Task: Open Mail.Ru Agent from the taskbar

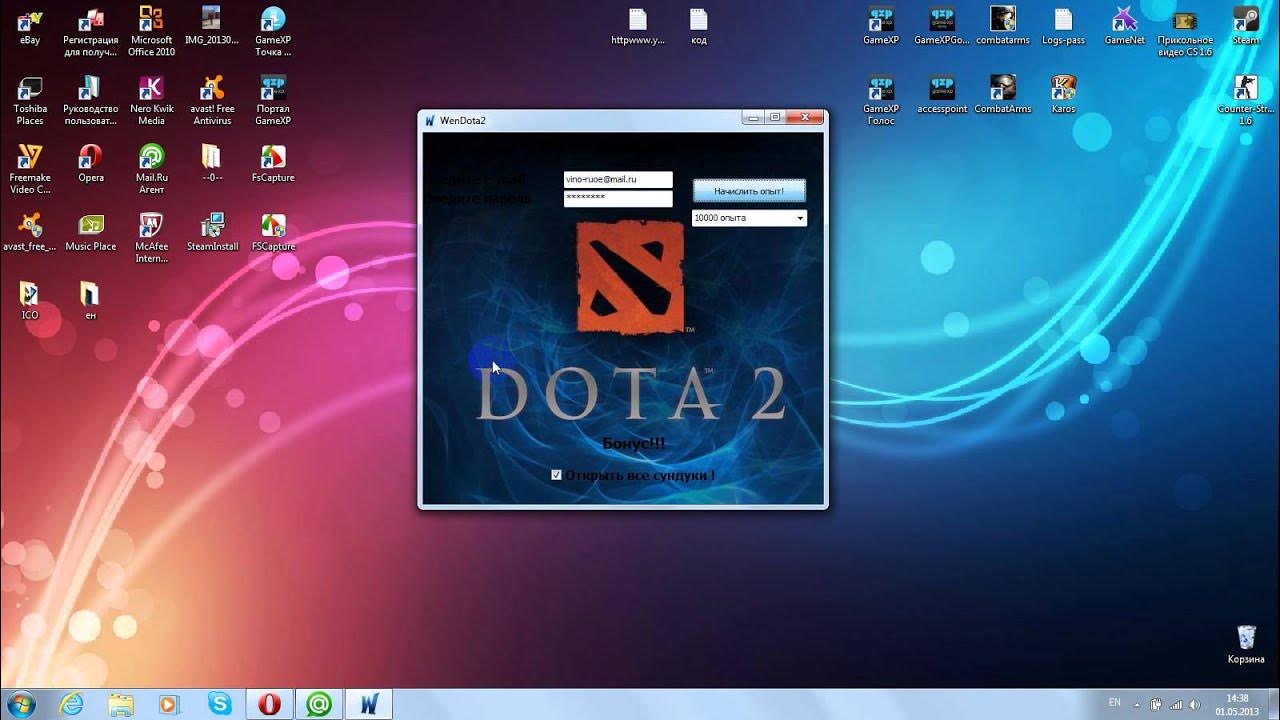Action: coord(319,704)
